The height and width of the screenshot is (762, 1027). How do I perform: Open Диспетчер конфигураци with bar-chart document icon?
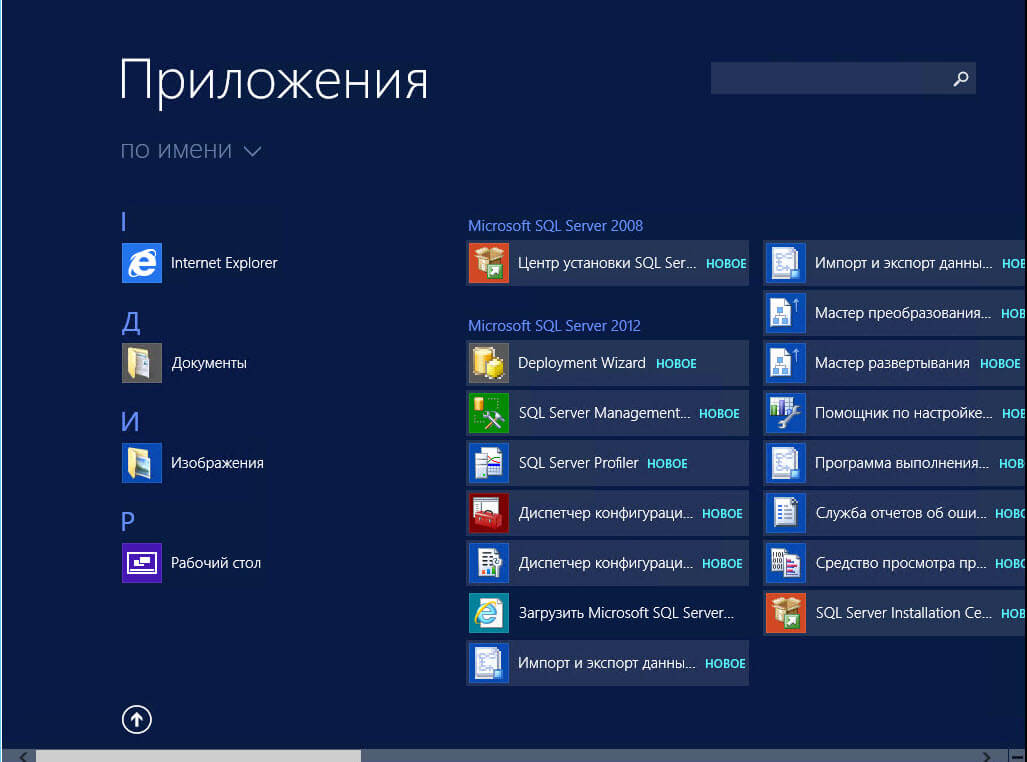point(489,563)
